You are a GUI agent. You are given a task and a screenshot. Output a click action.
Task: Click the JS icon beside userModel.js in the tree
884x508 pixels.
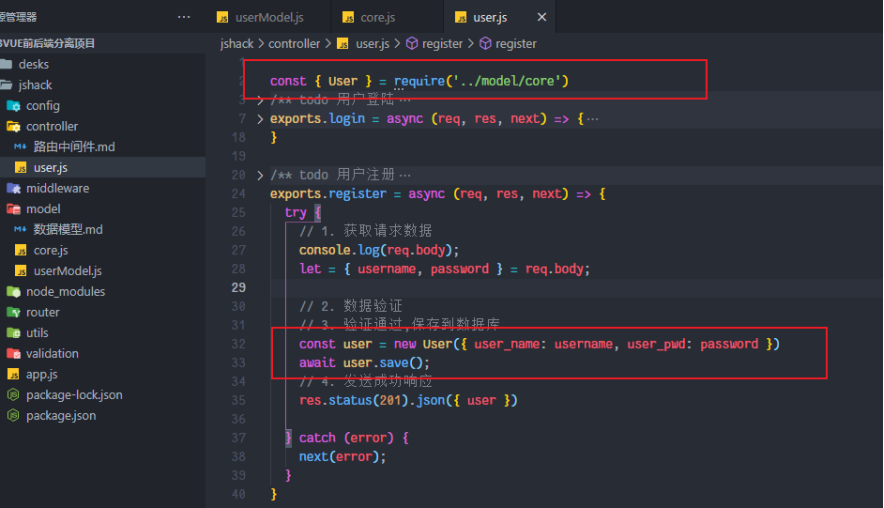tap(21, 271)
